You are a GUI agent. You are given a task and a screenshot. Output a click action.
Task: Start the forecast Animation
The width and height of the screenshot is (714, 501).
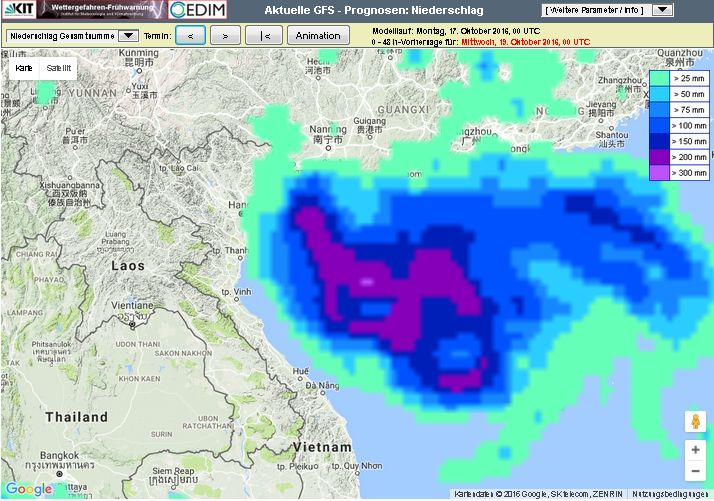[318, 35]
